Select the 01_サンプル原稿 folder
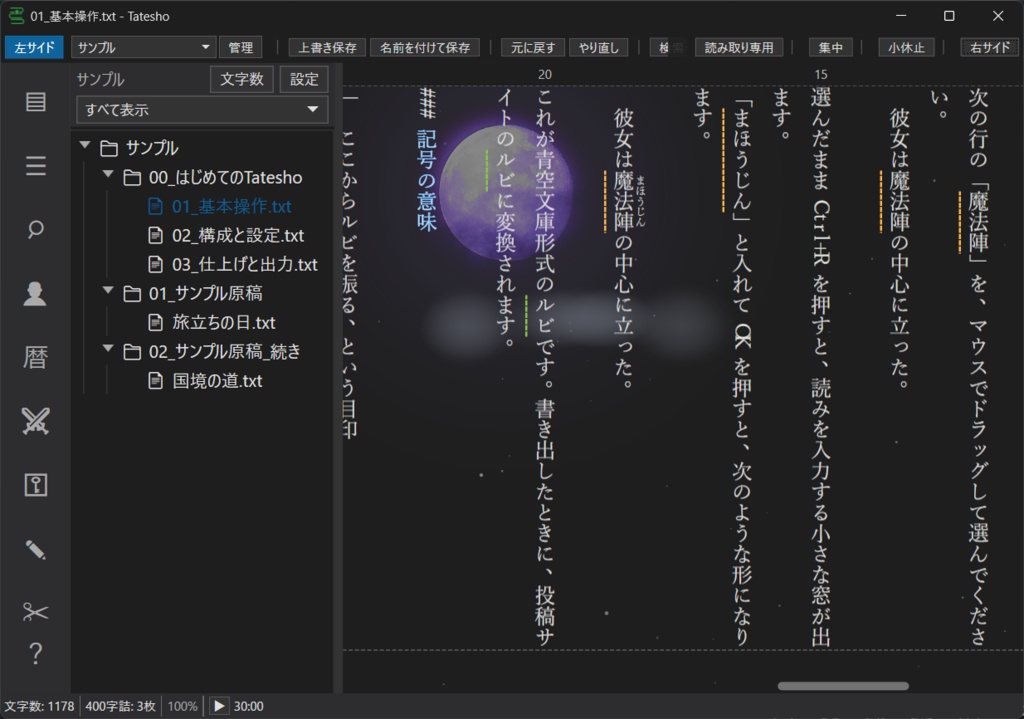 click(x=205, y=293)
